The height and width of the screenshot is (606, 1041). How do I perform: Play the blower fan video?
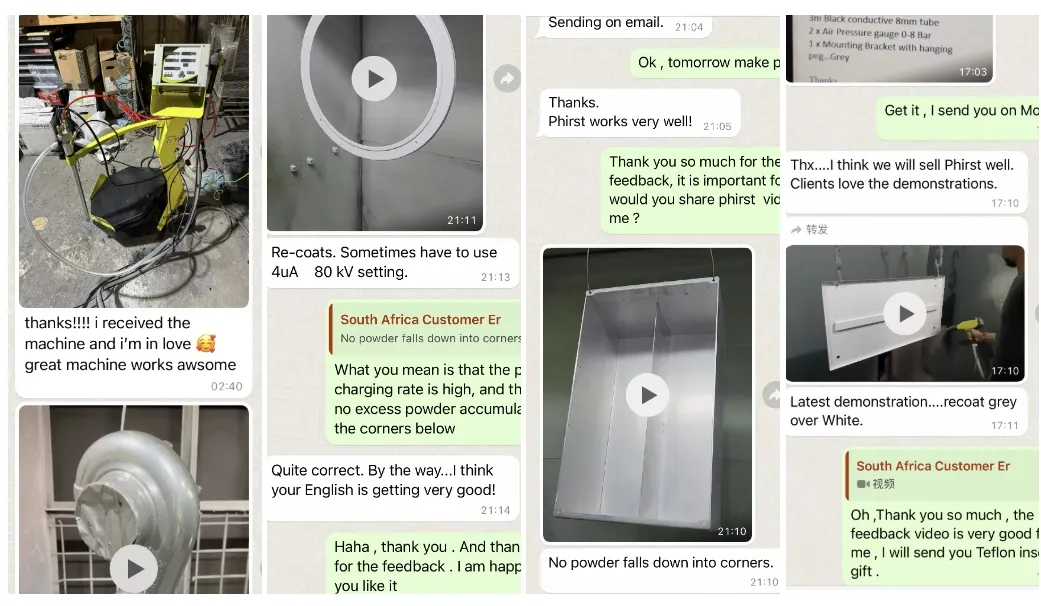pyautogui.click(x=133, y=569)
